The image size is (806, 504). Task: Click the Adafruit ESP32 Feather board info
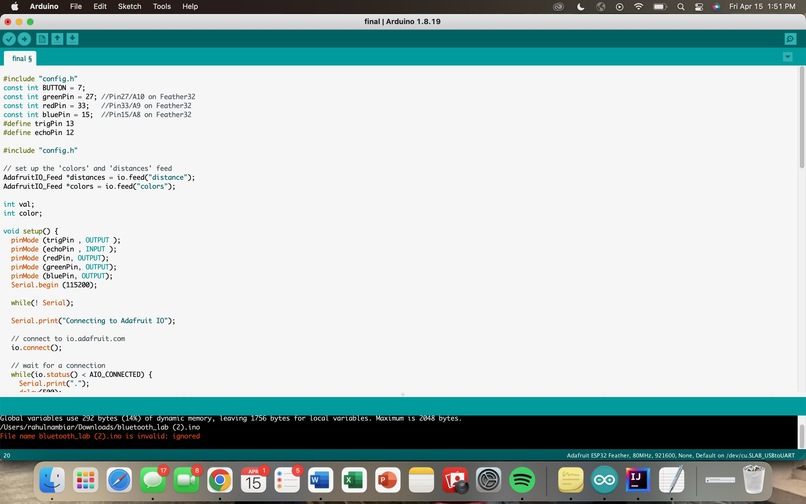(x=681, y=455)
